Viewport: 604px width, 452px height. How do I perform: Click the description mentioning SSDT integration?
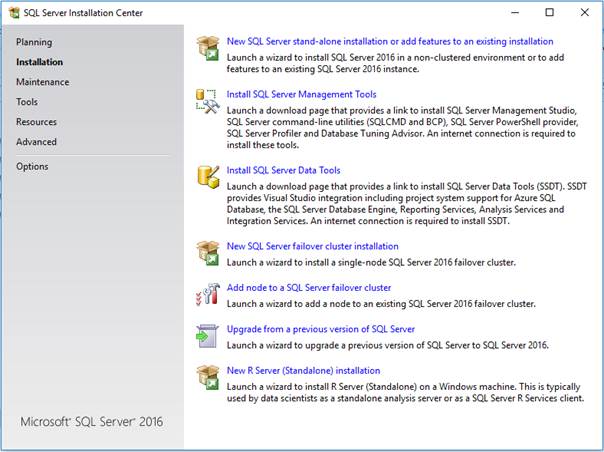click(406, 203)
